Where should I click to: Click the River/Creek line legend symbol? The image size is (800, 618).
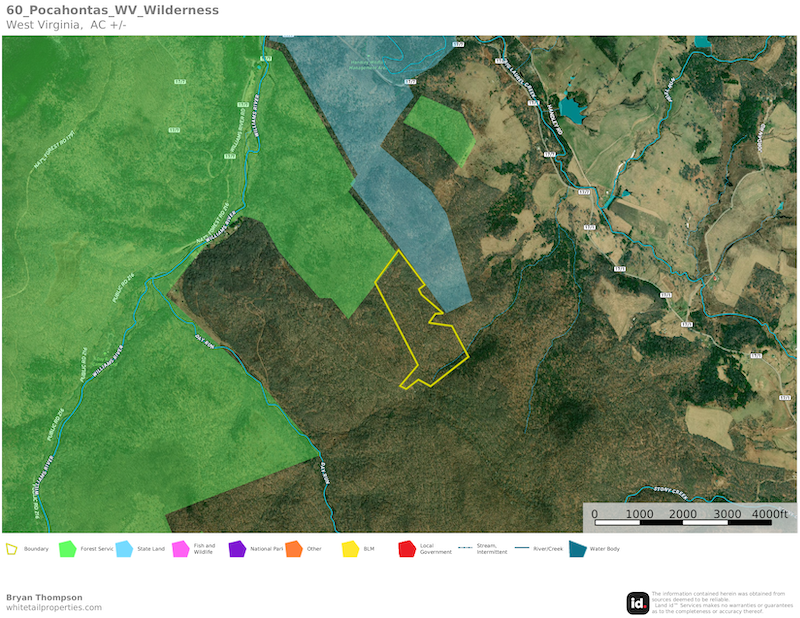pos(521,549)
